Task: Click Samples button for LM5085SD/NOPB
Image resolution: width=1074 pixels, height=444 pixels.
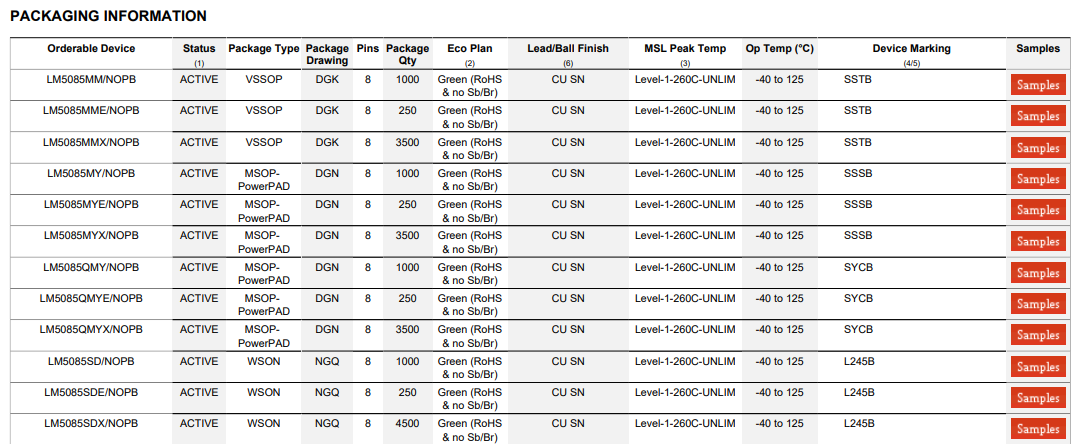Action: point(1038,367)
